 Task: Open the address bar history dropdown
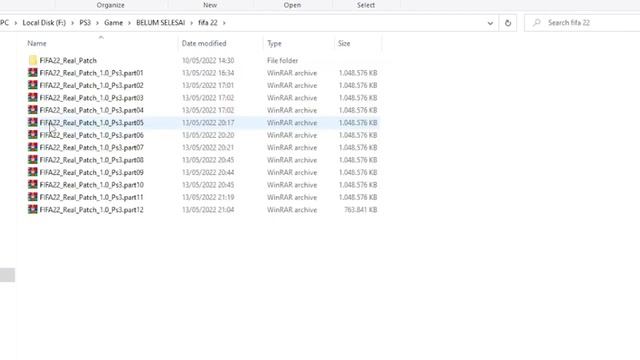pos(490,23)
